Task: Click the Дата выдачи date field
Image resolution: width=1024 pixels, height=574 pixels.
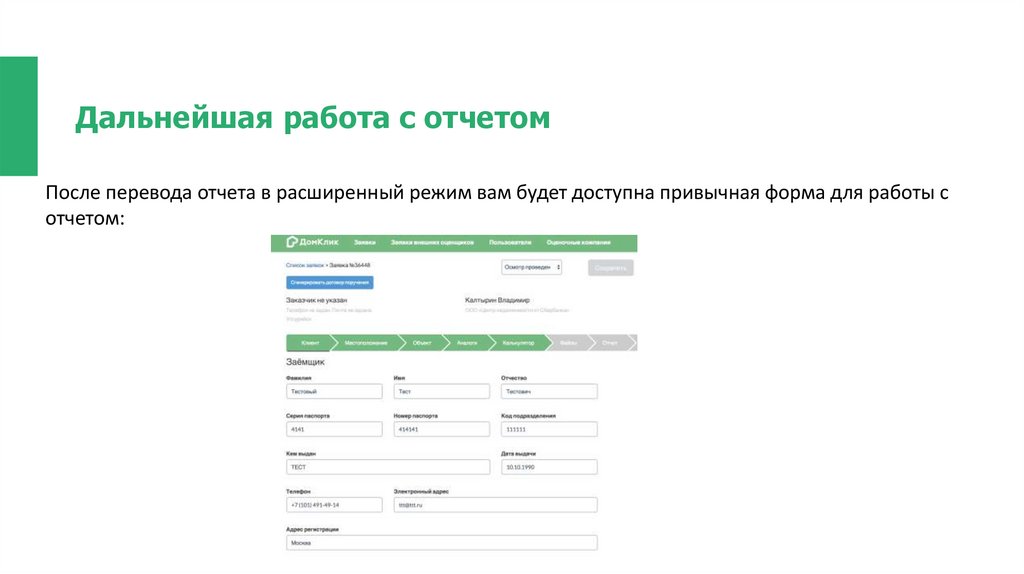Action: tap(548, 467)
